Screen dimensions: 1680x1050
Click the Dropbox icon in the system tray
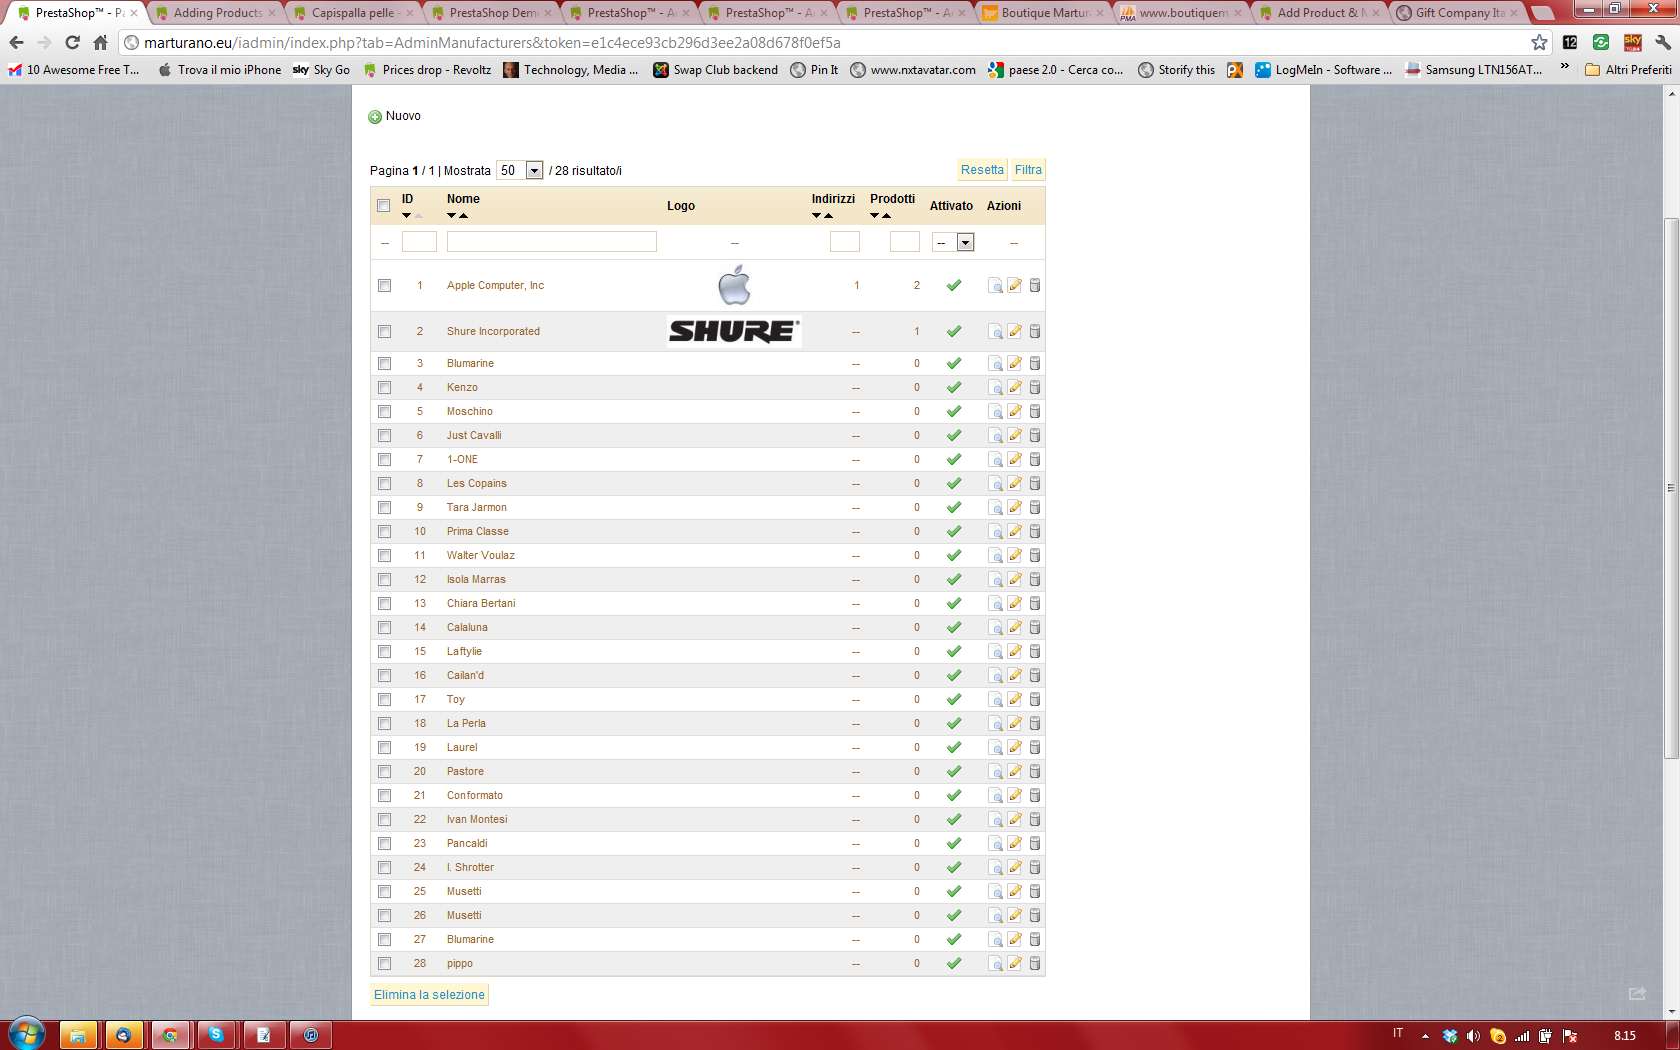pos(1450,1036)
